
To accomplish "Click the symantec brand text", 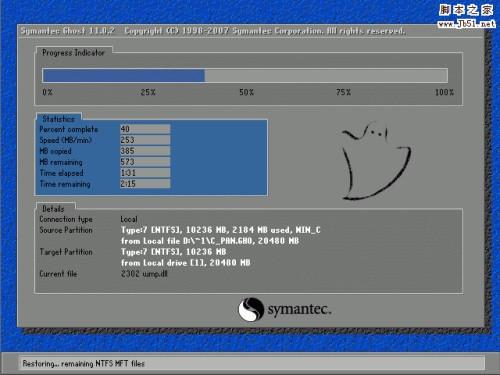I will coord(299,310).
